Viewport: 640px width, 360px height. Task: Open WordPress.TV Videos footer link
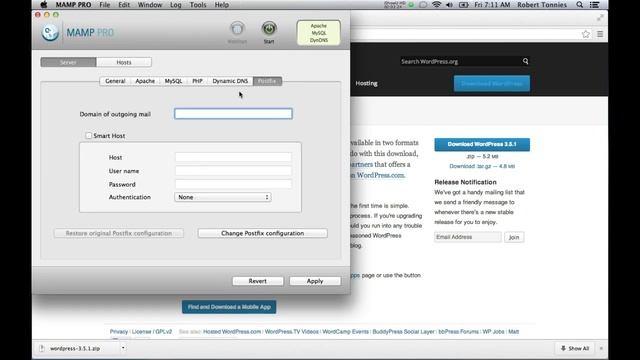coord(291,332)
